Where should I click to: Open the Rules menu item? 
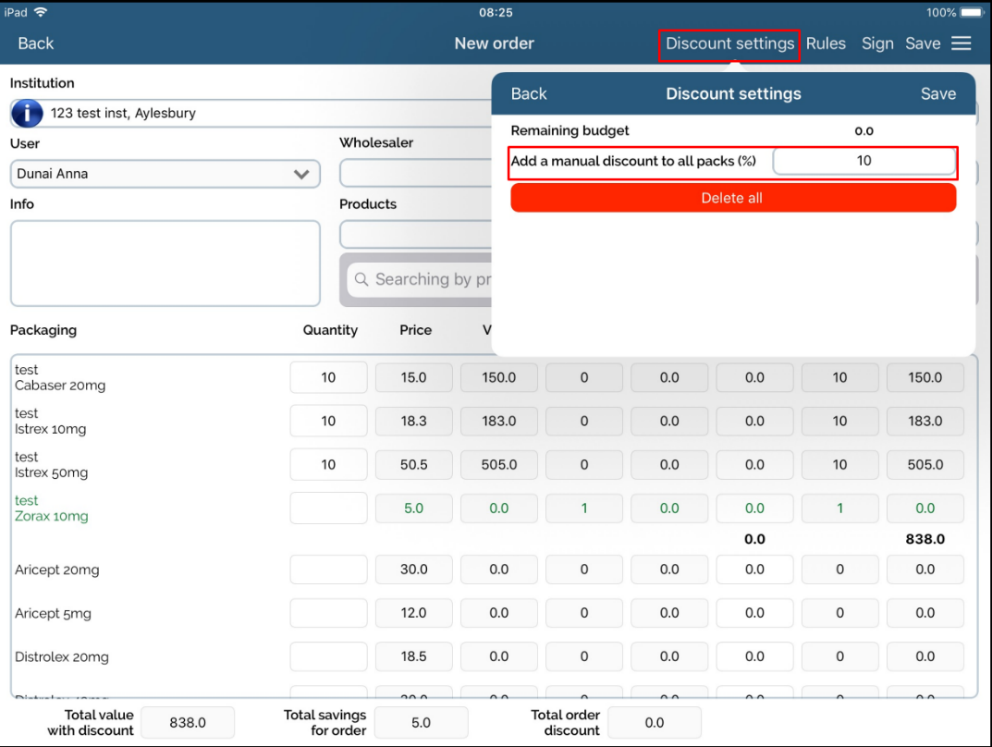tap(826, 44)
